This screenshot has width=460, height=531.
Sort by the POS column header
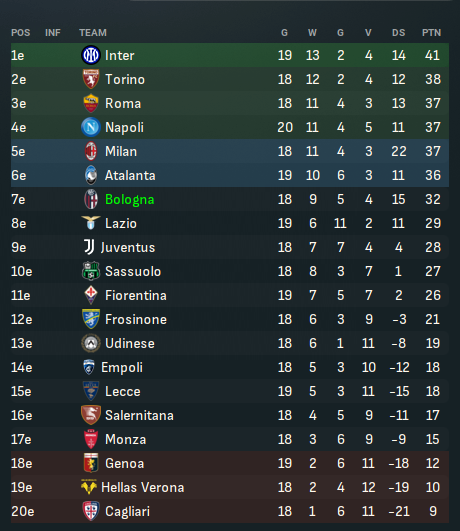point(21,33)
